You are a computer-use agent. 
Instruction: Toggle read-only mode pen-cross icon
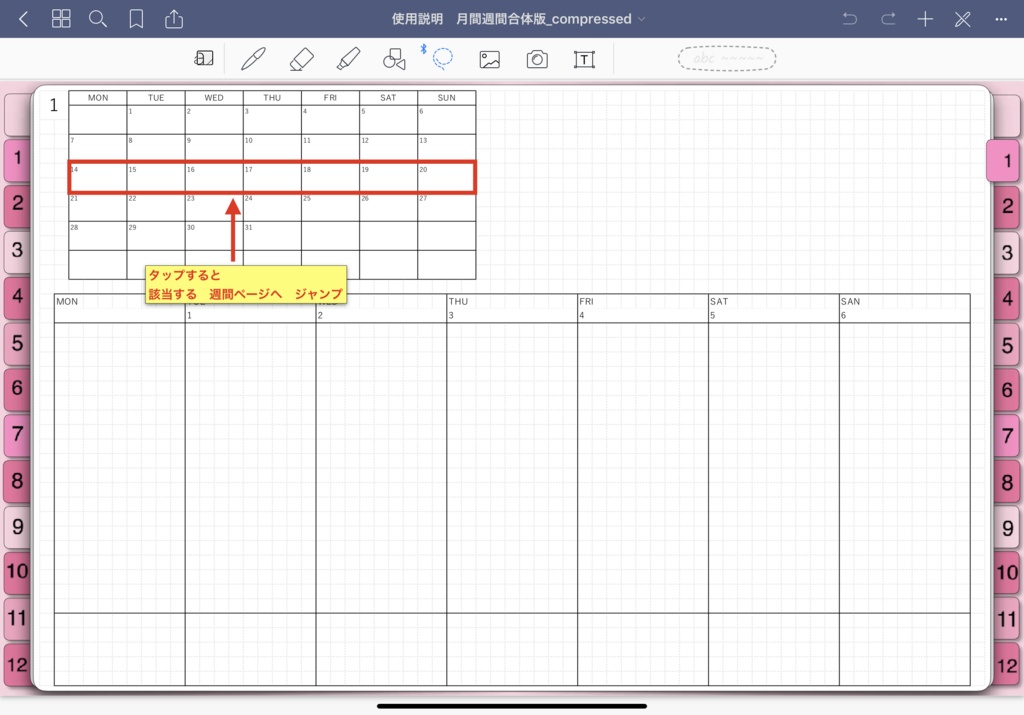tap(963, 19)
